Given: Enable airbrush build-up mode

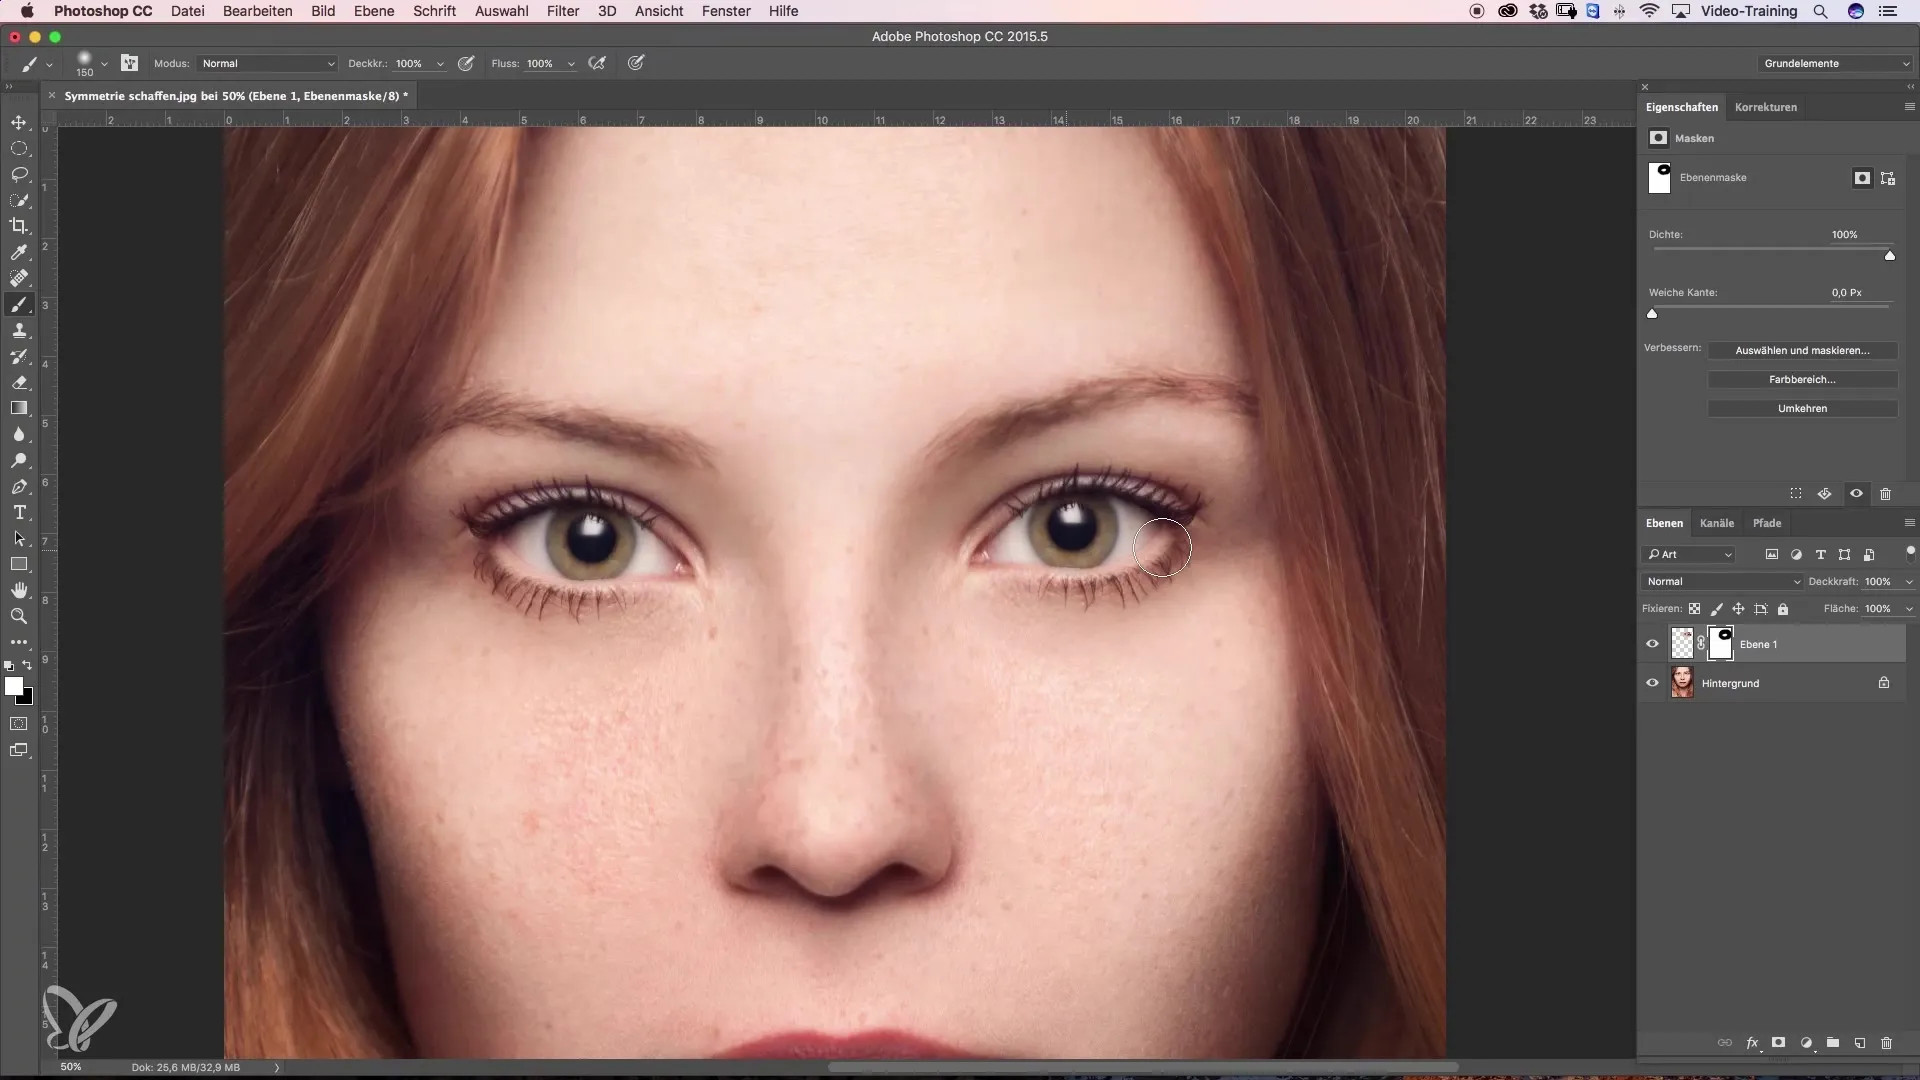Looking at the screenshot, I should pyautogui.click(x=597, y=63).
